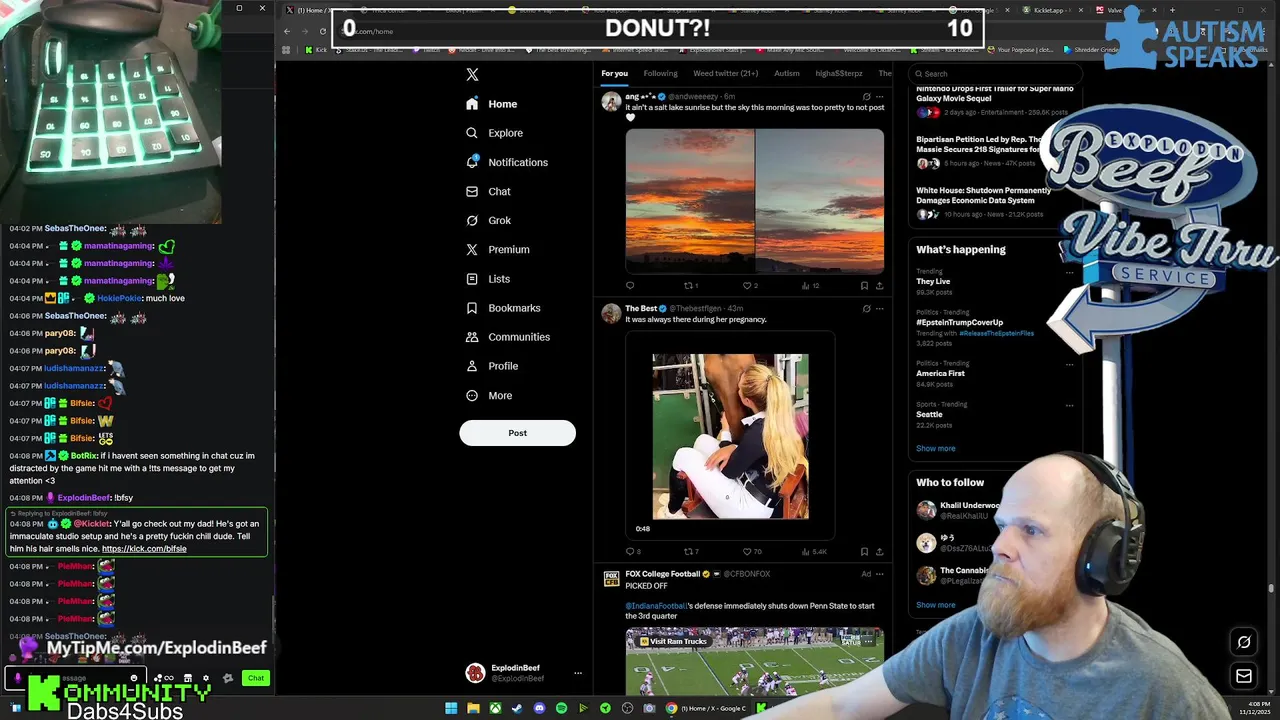
Task: Share ang's sunrise post
Action: point(880,286)
